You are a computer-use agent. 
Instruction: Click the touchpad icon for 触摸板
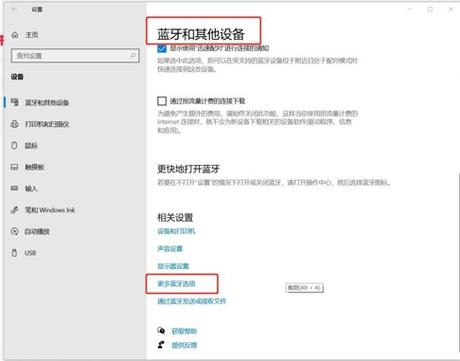[x=14, y=167]
